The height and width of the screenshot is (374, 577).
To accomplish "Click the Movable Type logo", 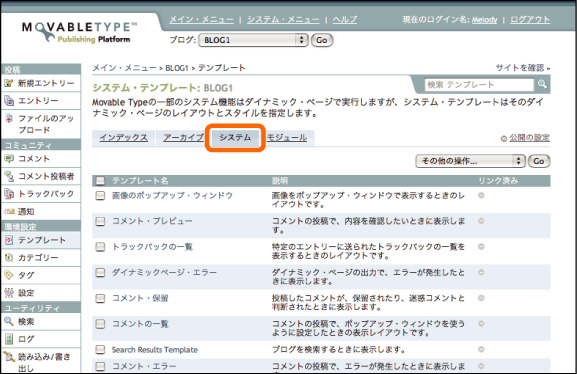I will (79, 32).
